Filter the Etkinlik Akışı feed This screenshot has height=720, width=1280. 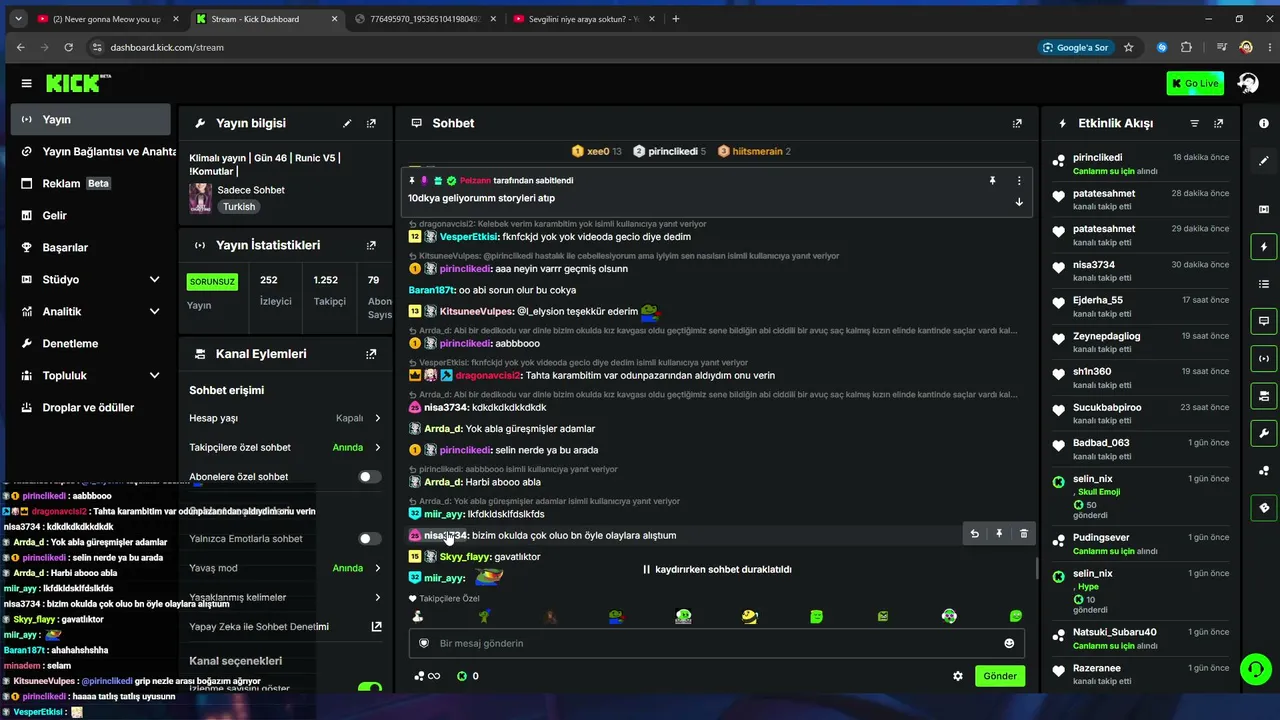pyautogui.click(x=1194, y=123)
